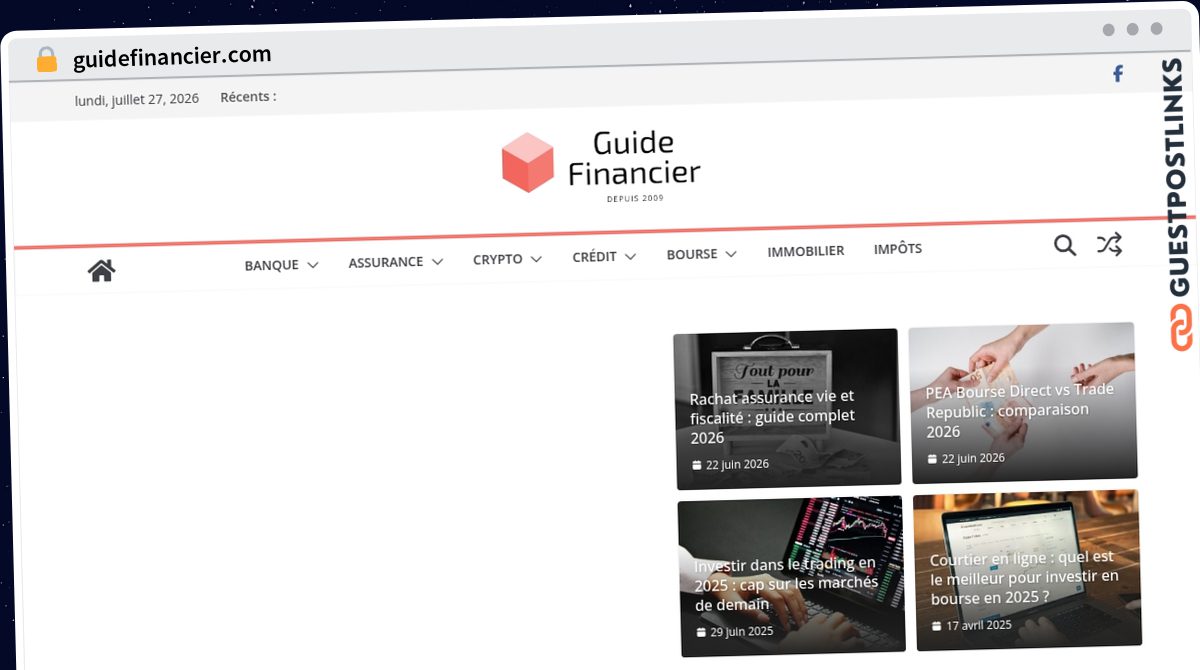Open the Crypto menu item
The height and width of the screenshot is (670, 1200).
point(498,259)
